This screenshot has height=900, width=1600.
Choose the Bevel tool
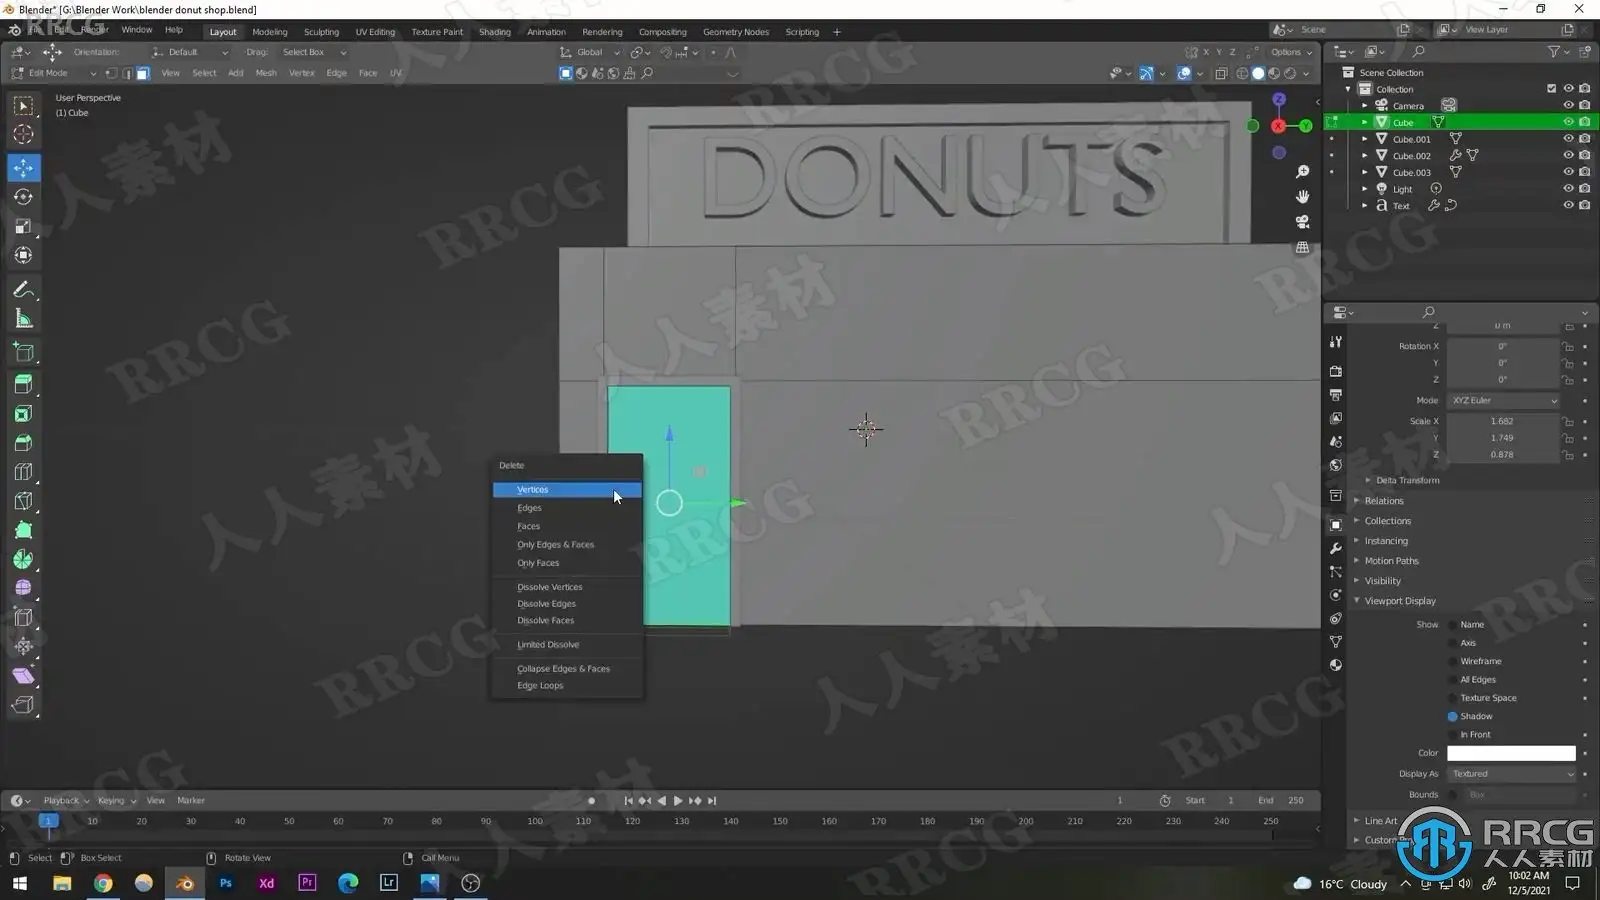23,442
